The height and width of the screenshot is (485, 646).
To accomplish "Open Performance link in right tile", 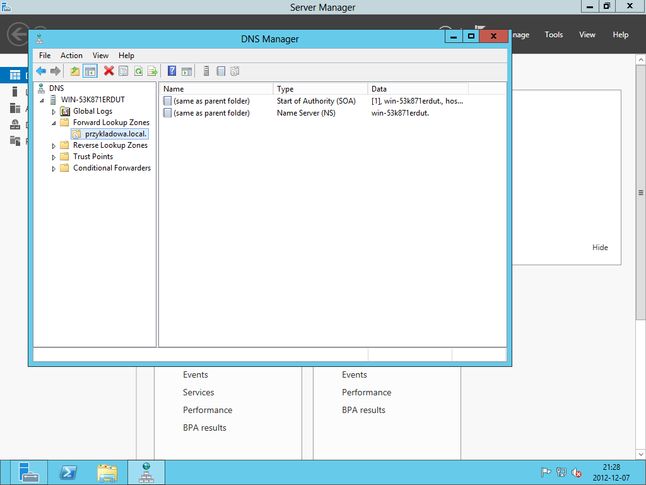I will [x=366, y=392].
